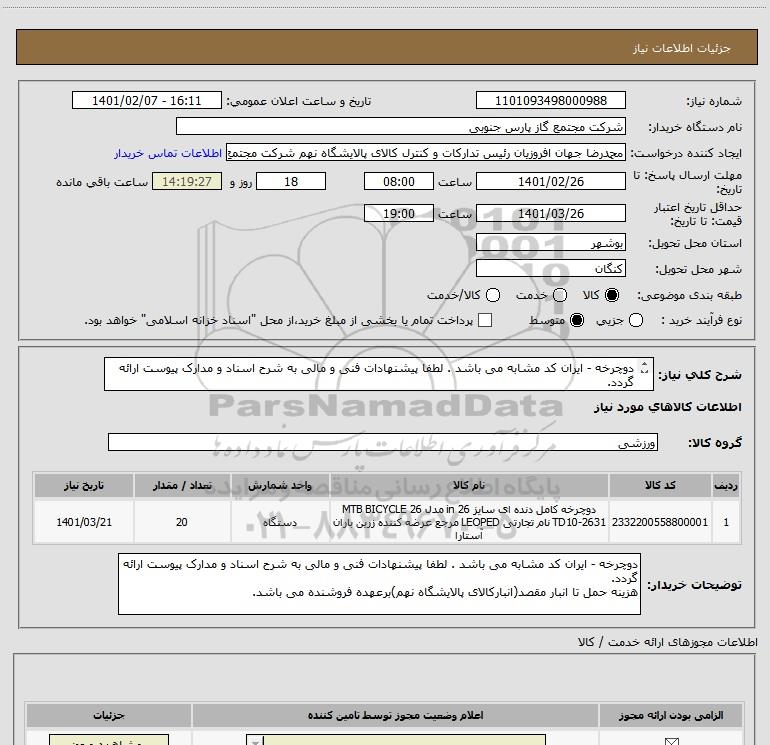Click the تاریخ نیاز column header
The image size is (770, 745).
click(83, 485)
